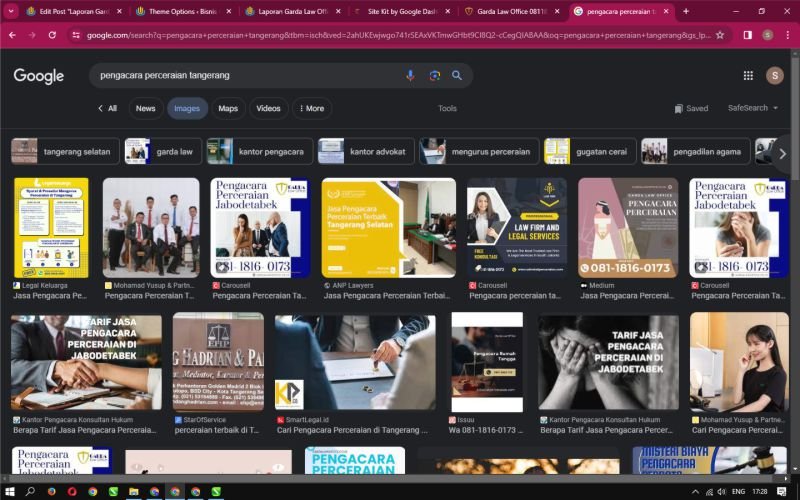This screenshot has height=500, width=800.
Task: Open Google Lens image search
Action: (434, 76)
